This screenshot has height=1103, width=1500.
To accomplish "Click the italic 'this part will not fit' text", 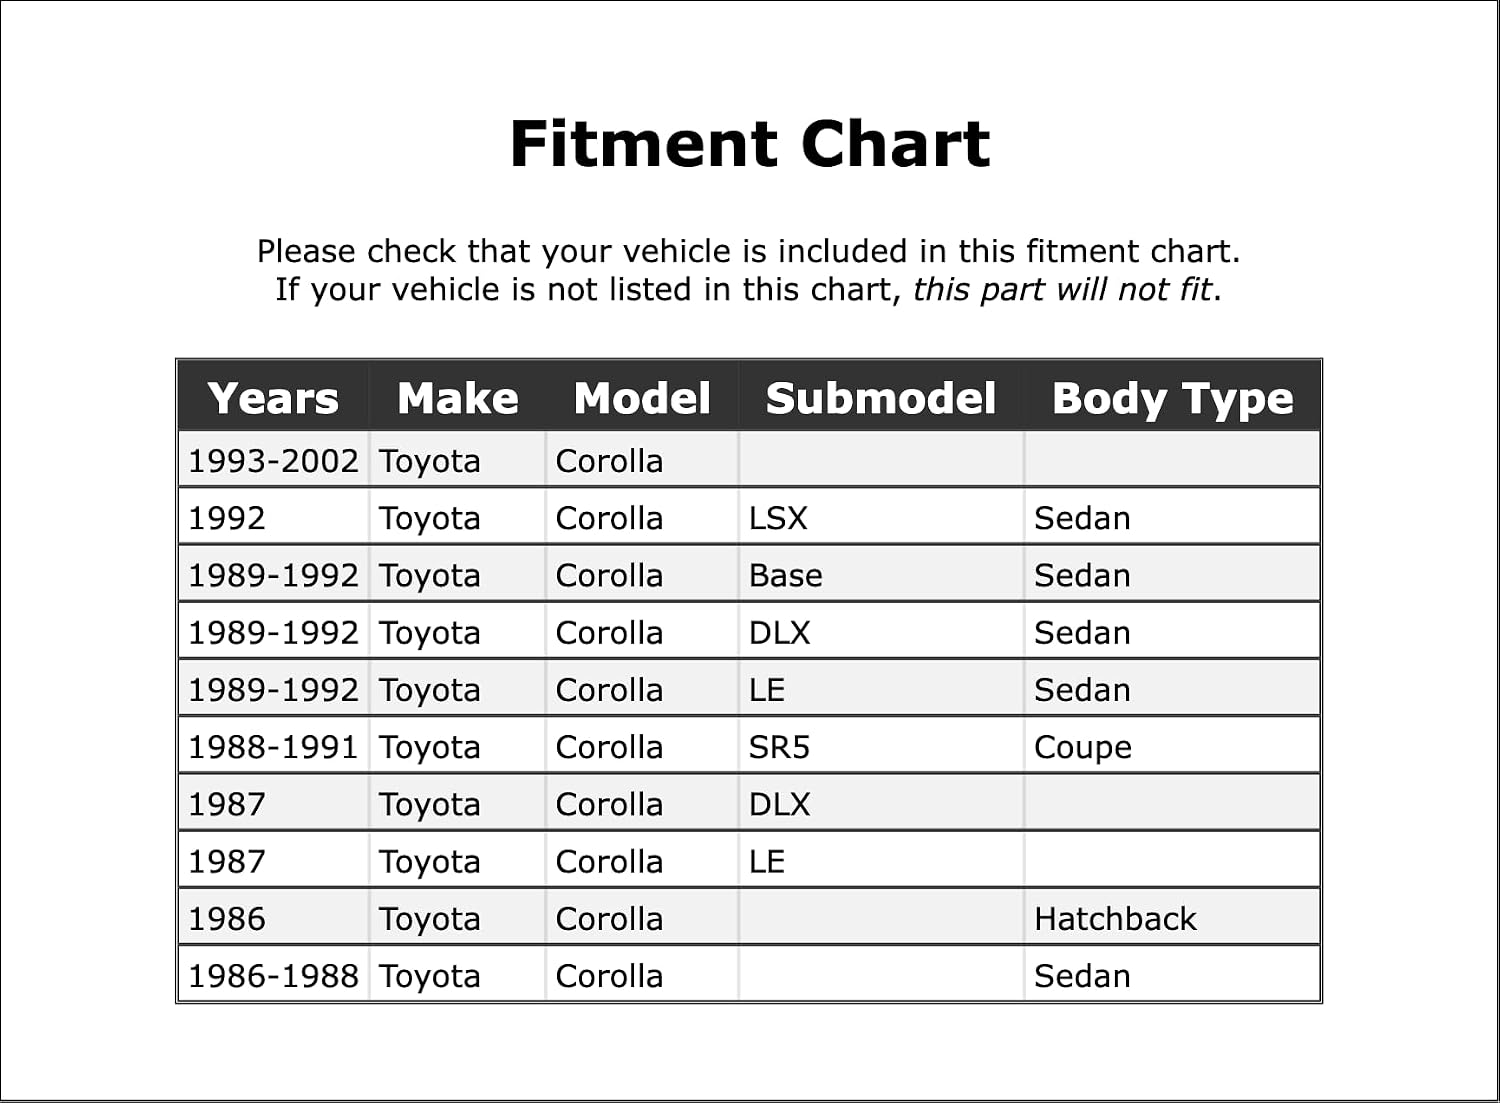I will tap(1063, 289).
